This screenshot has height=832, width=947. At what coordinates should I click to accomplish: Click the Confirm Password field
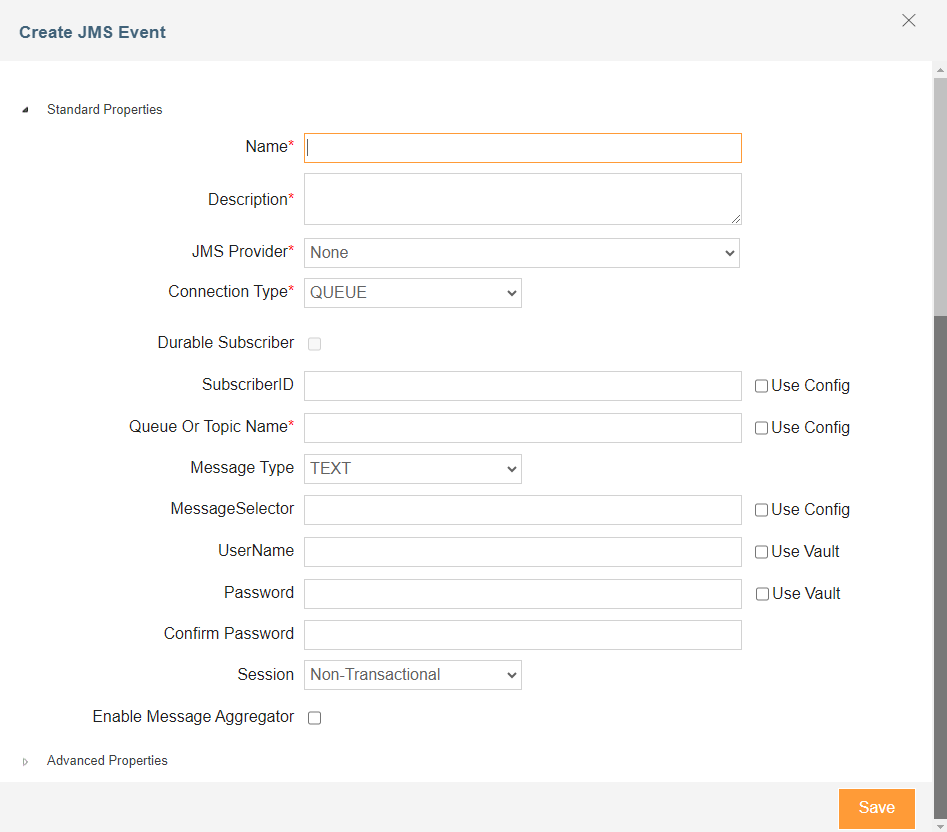click(x=522, y=635)
